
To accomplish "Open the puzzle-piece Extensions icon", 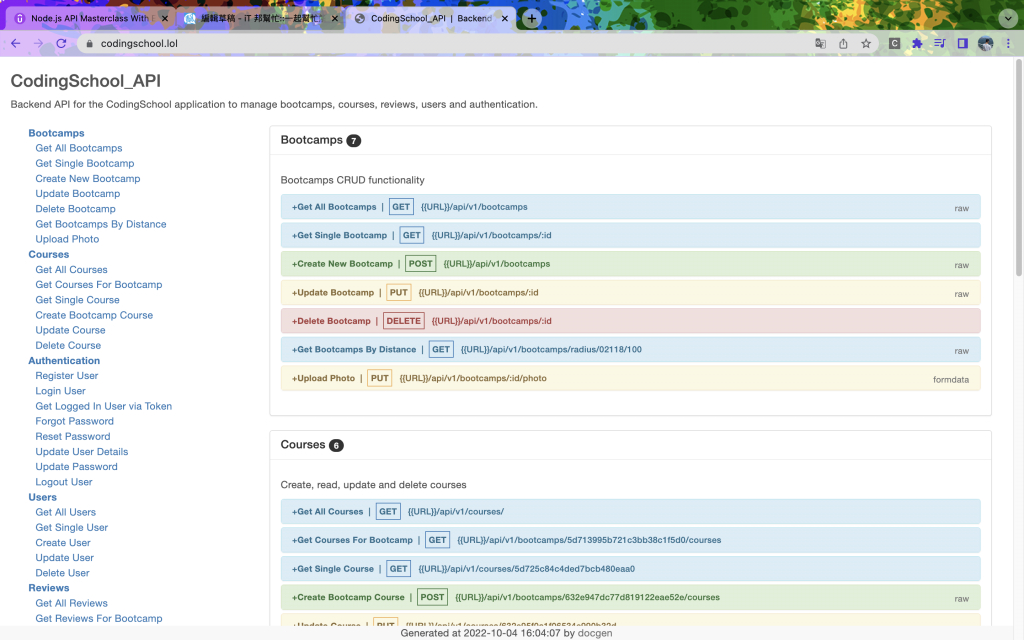I will click(917, 44).
